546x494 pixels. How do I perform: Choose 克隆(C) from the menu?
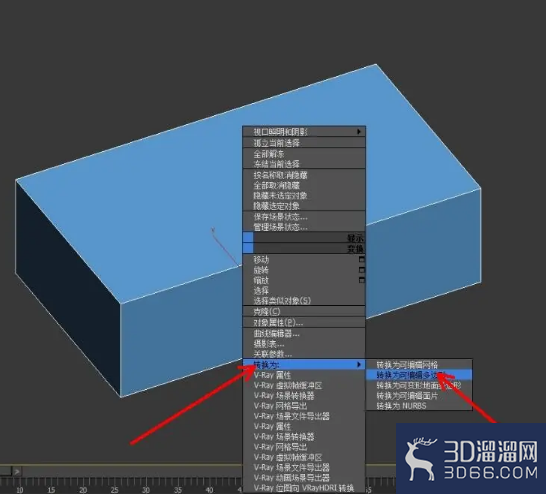tap(304, 311)
